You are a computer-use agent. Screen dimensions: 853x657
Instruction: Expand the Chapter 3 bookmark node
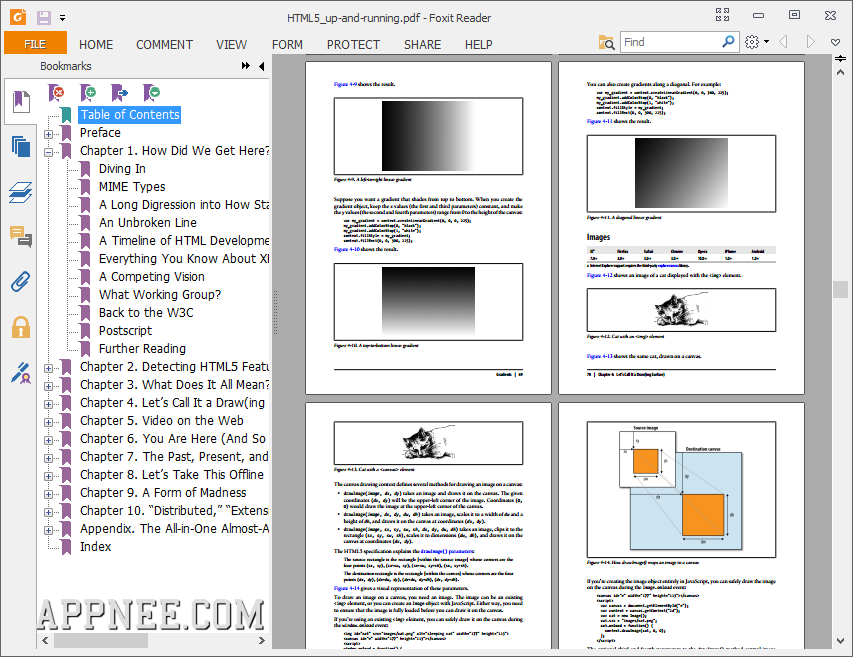pyautogui.click(x=48, y=386)
